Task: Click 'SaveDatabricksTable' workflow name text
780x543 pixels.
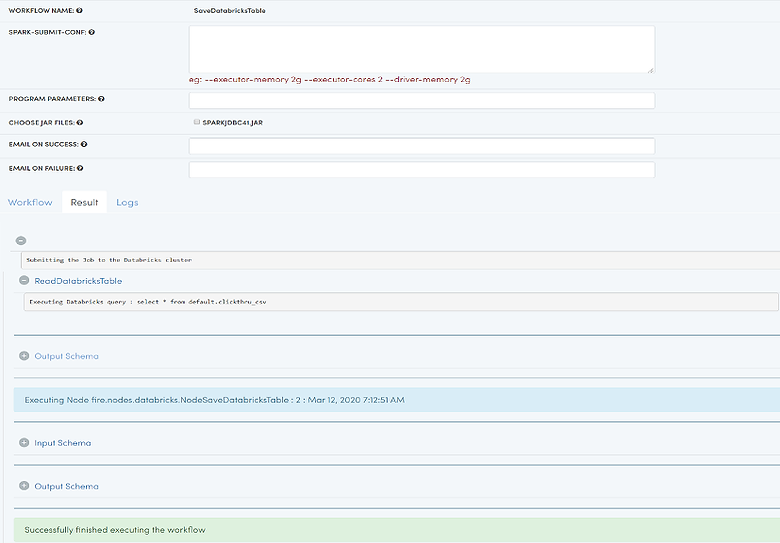Action: [x=229, y=10]
